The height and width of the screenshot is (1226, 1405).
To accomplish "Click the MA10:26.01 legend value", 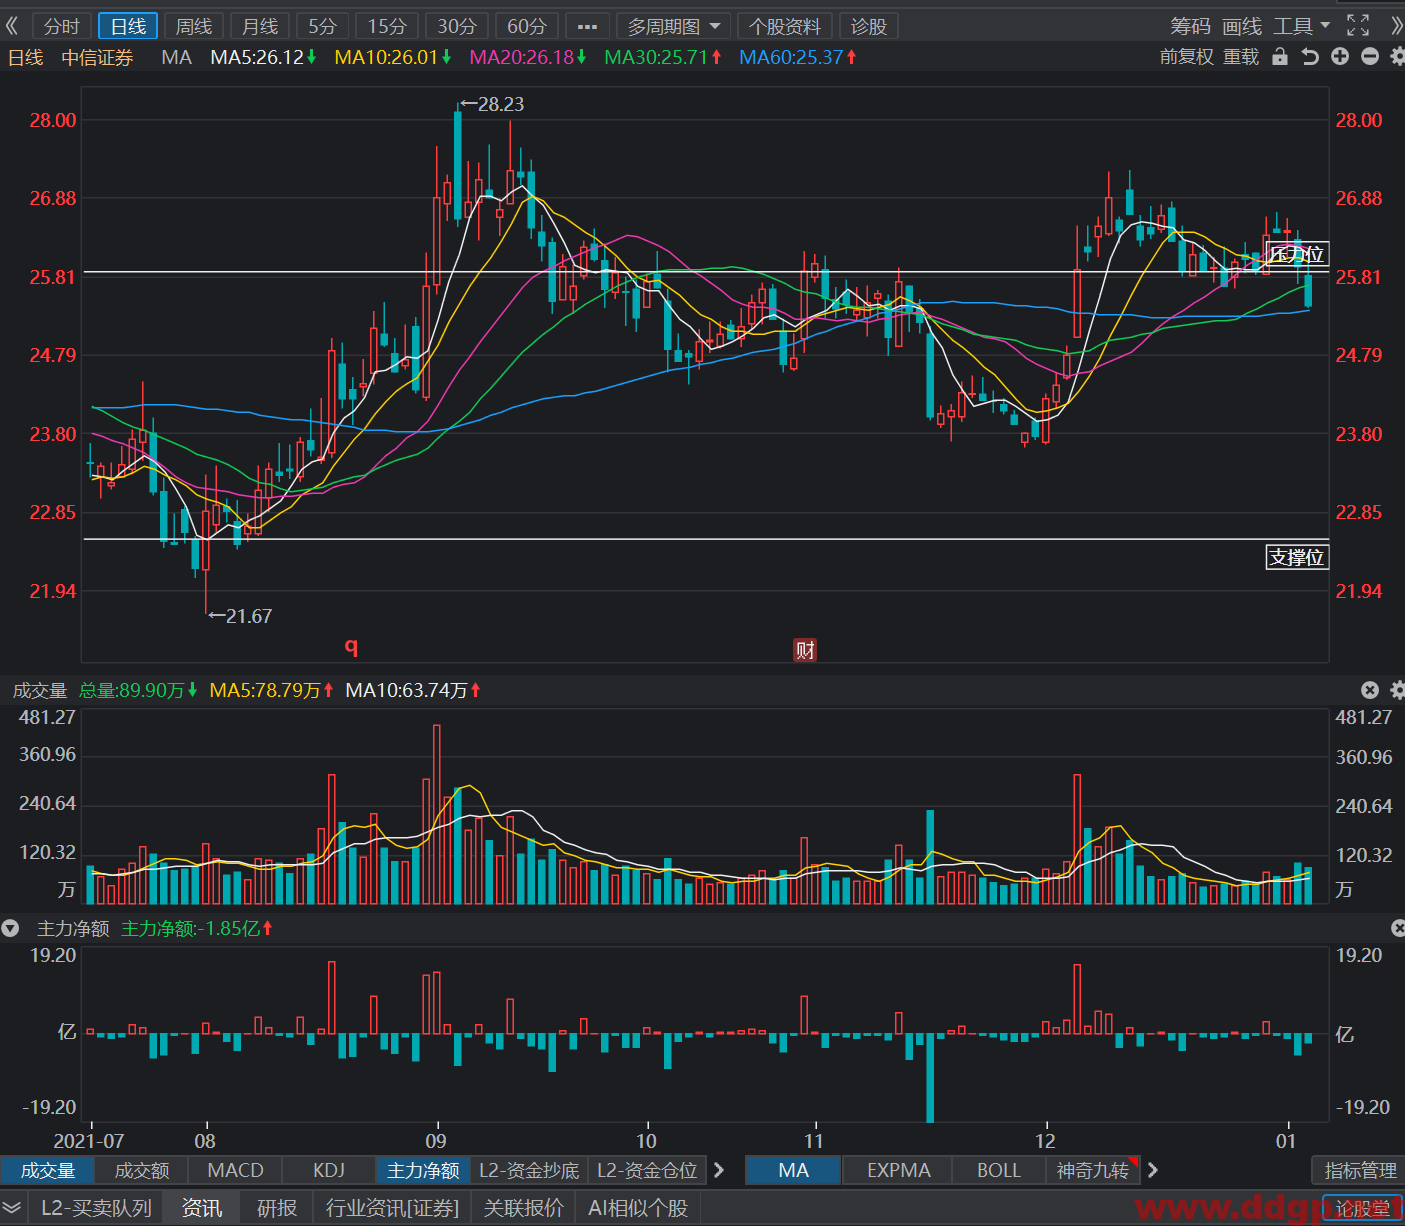I will tap(392, 57).
